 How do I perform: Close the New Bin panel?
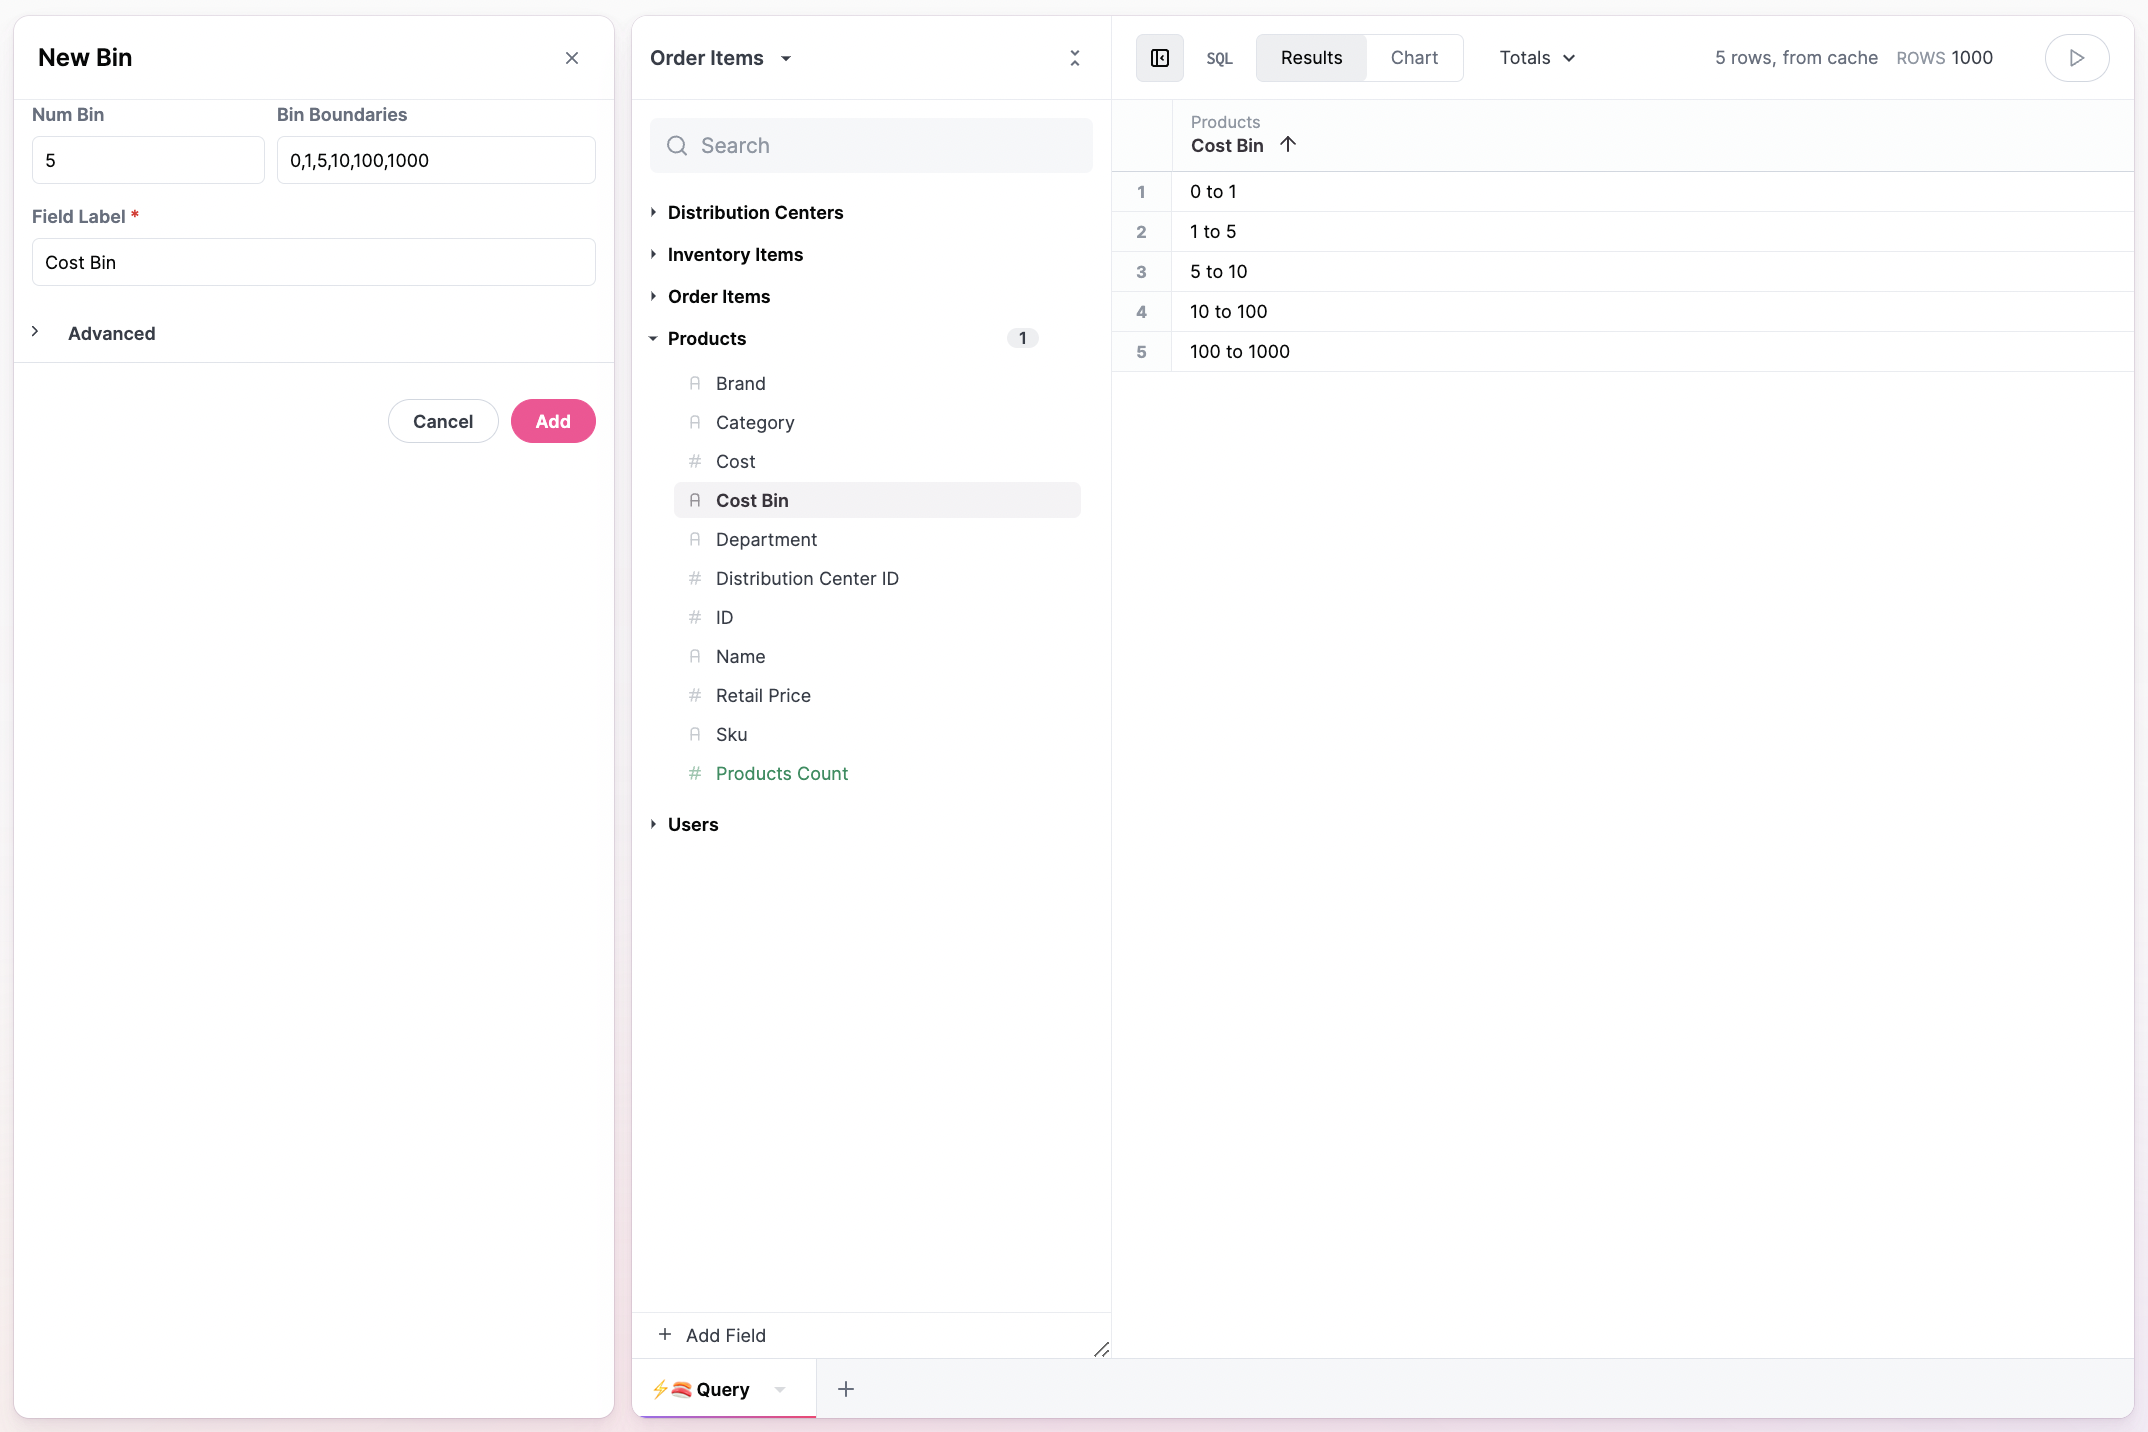coord(572,58)
